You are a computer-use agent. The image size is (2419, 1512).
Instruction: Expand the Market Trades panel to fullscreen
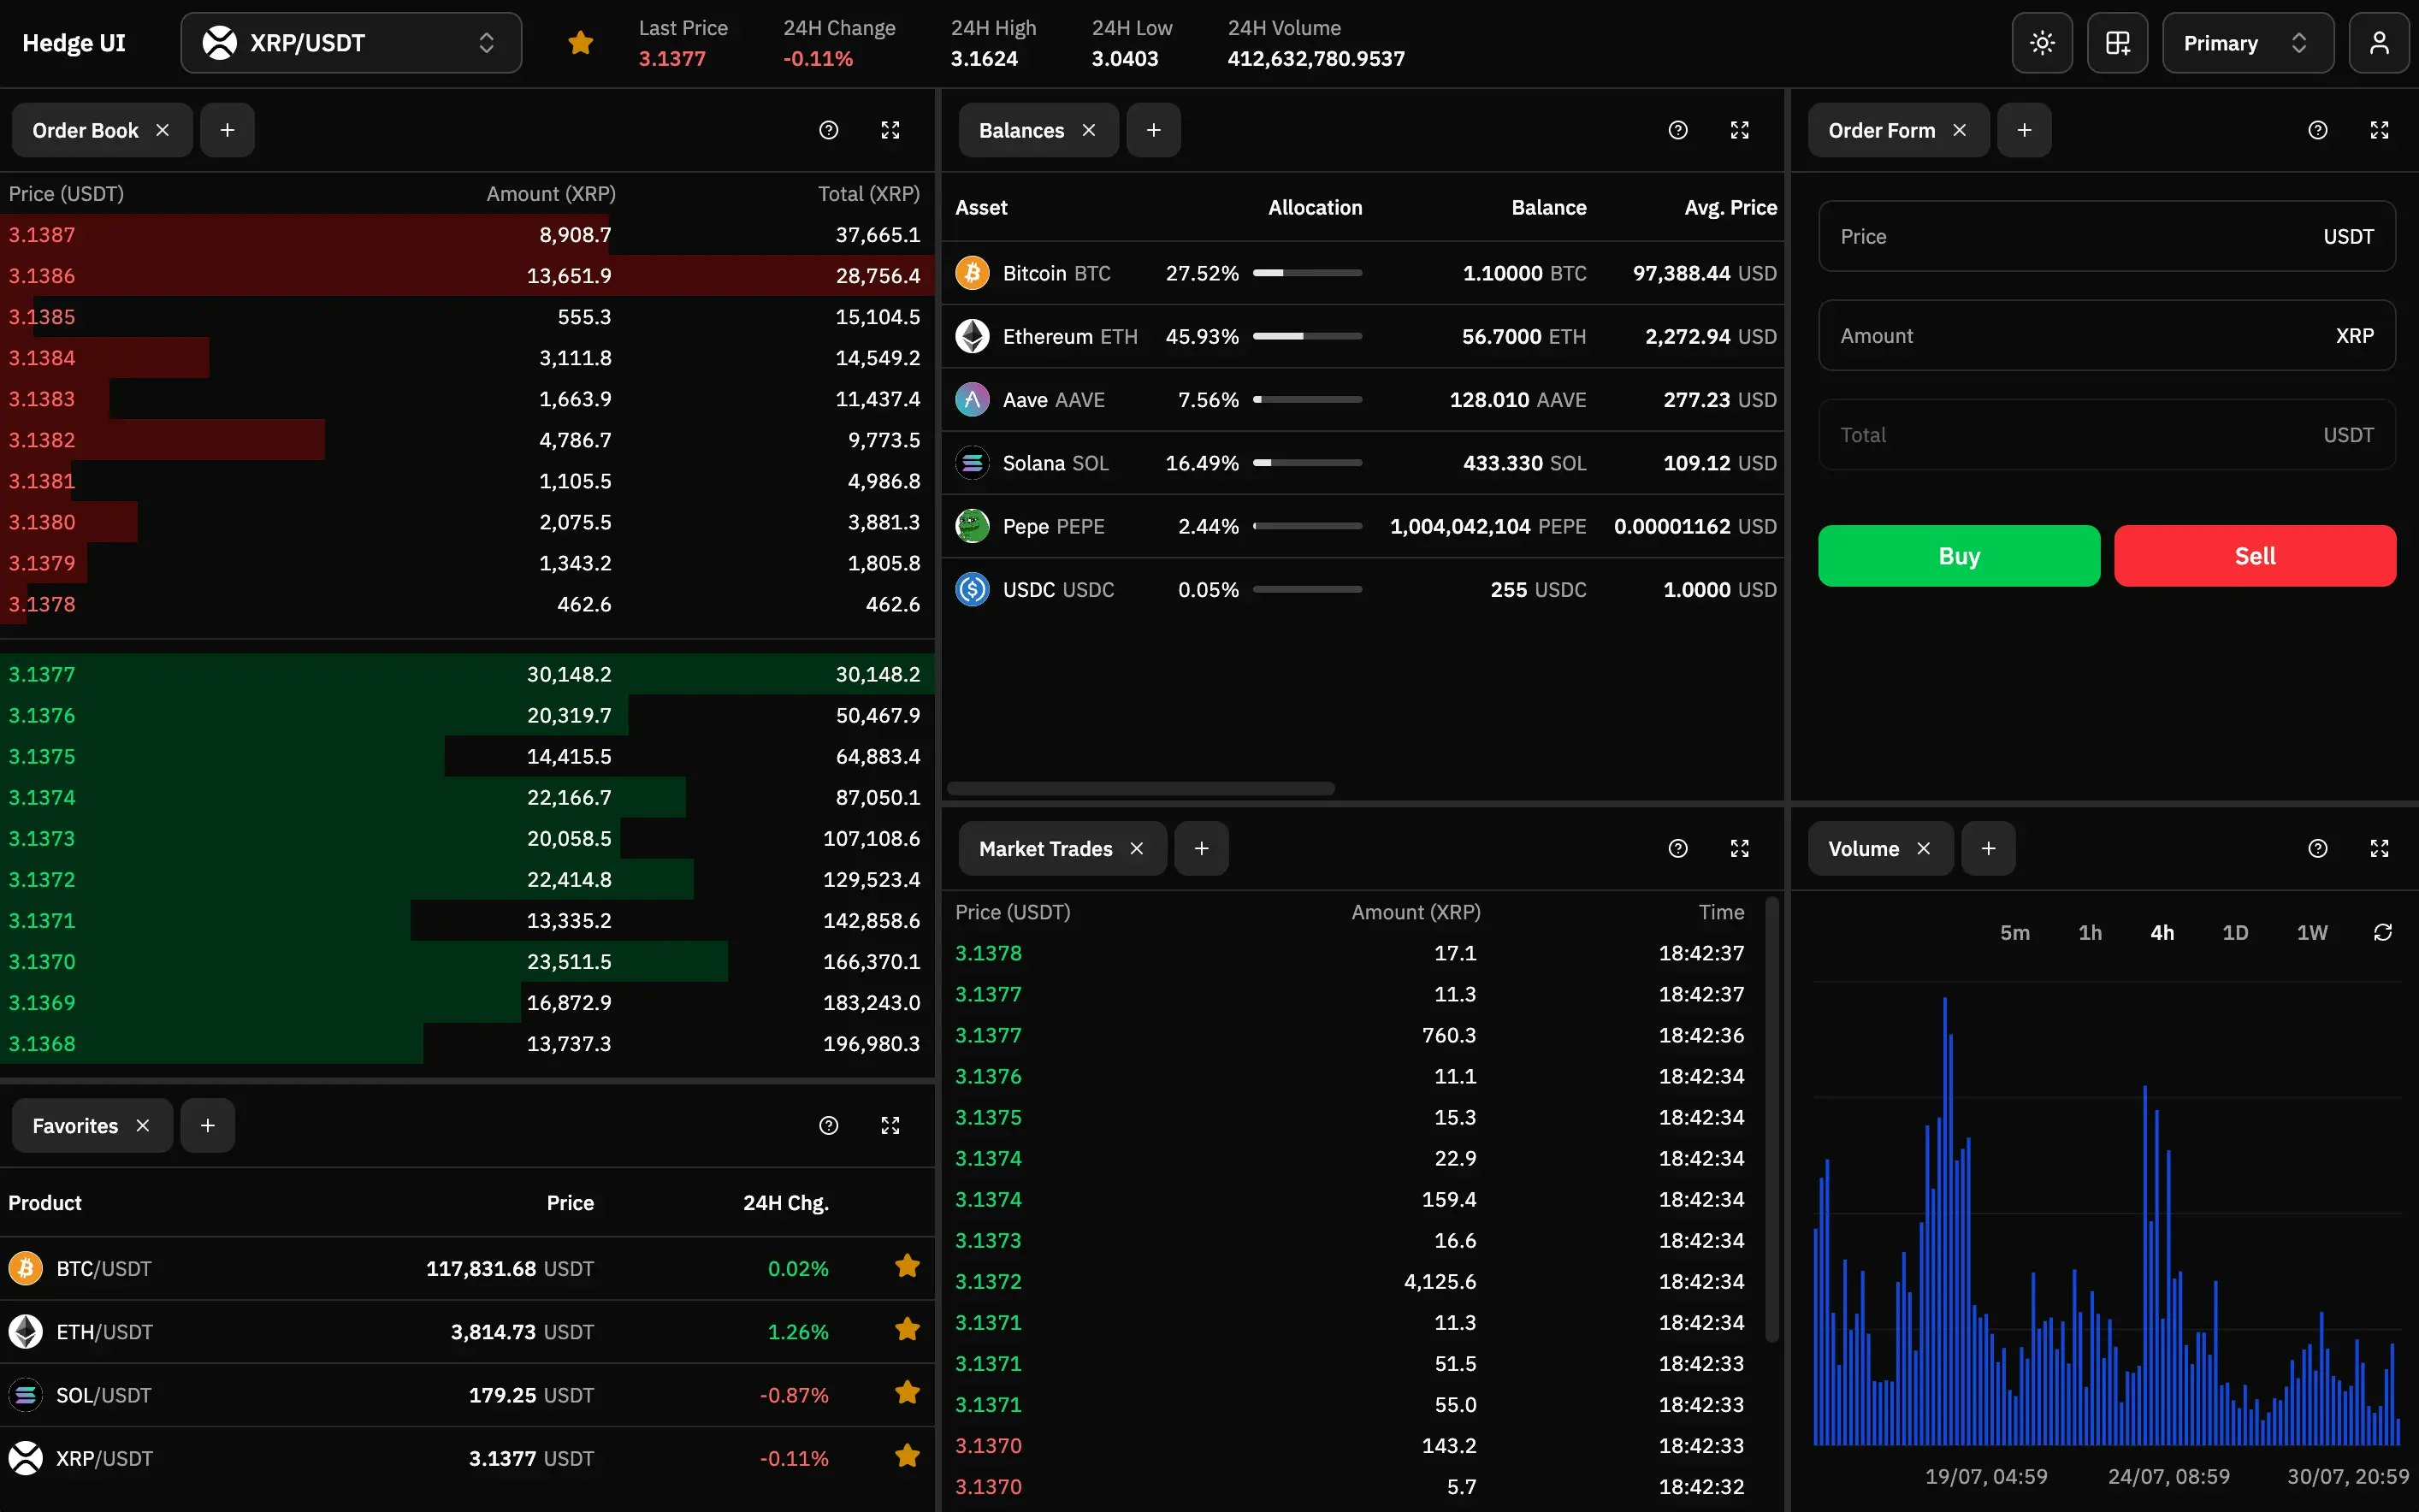[x=1739, y=848]
